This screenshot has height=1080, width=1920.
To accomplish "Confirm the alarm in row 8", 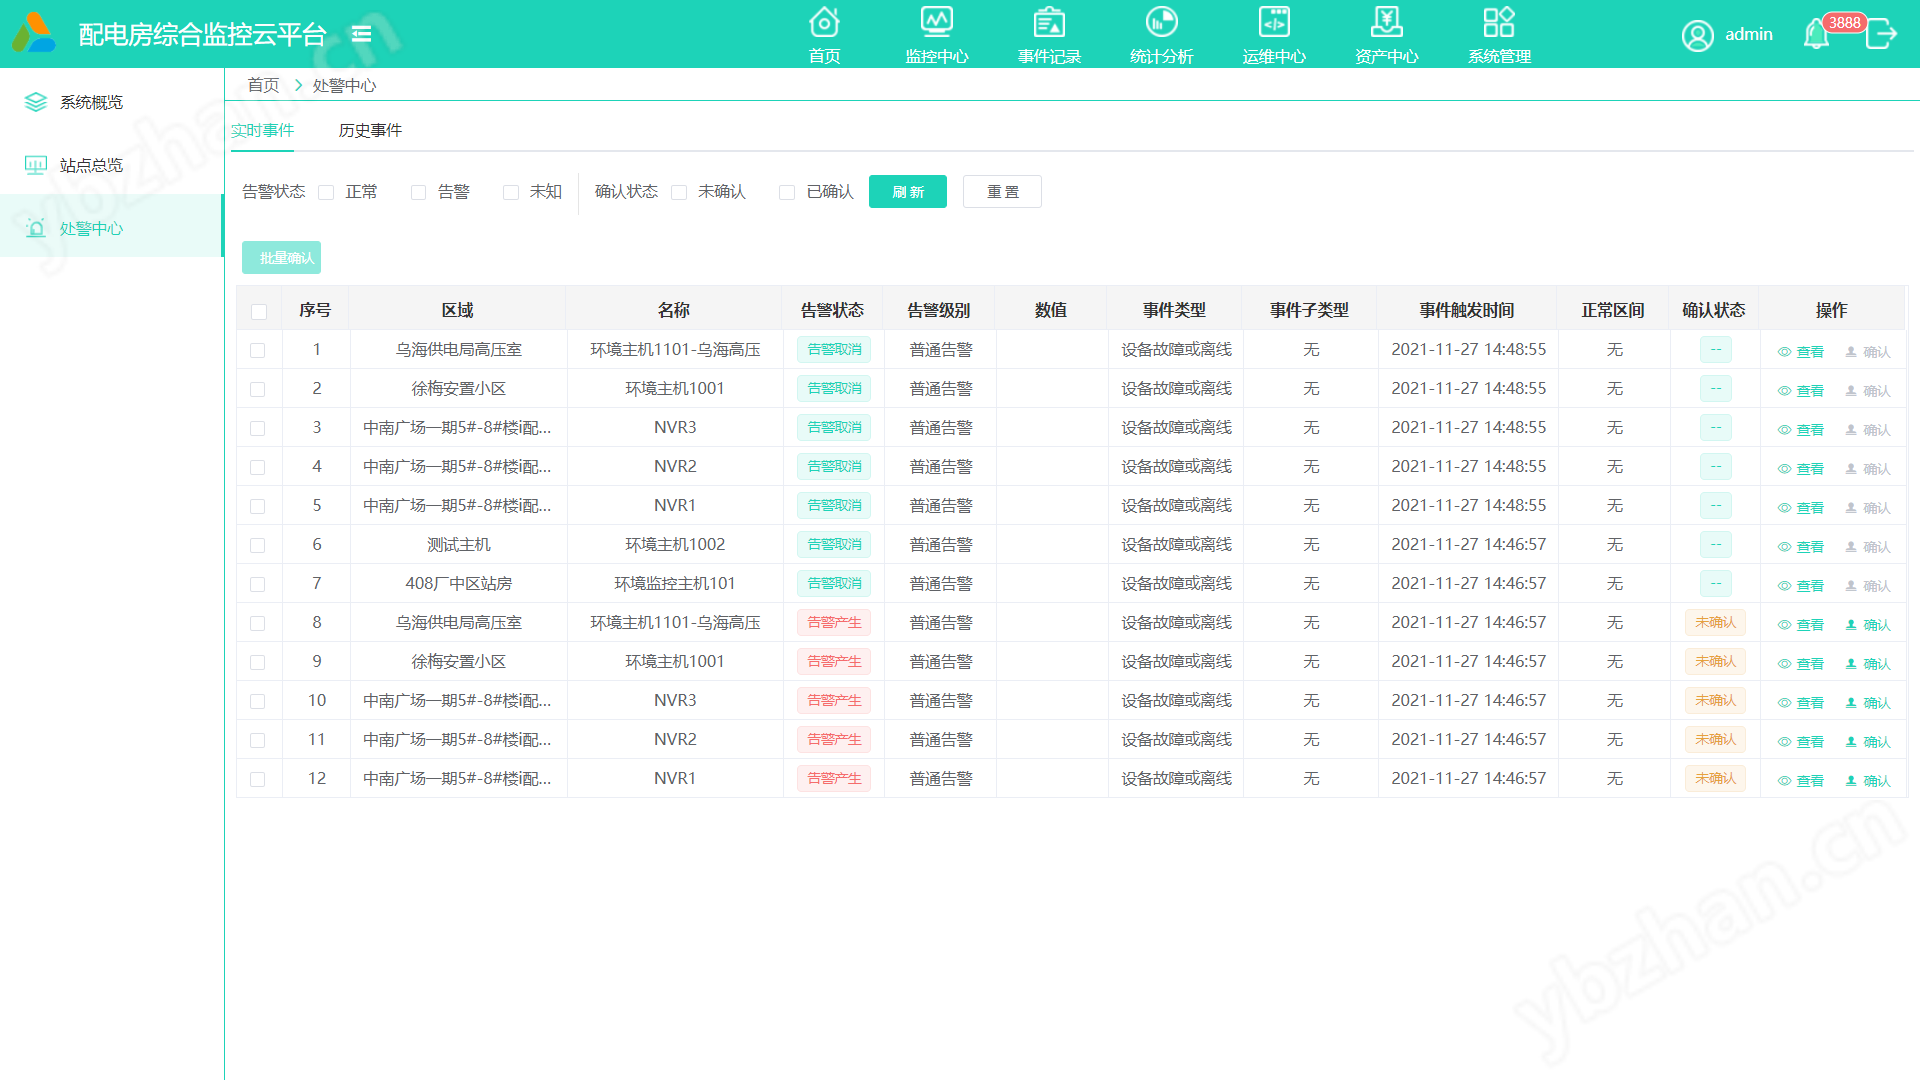I will (x=1868, y=624).
